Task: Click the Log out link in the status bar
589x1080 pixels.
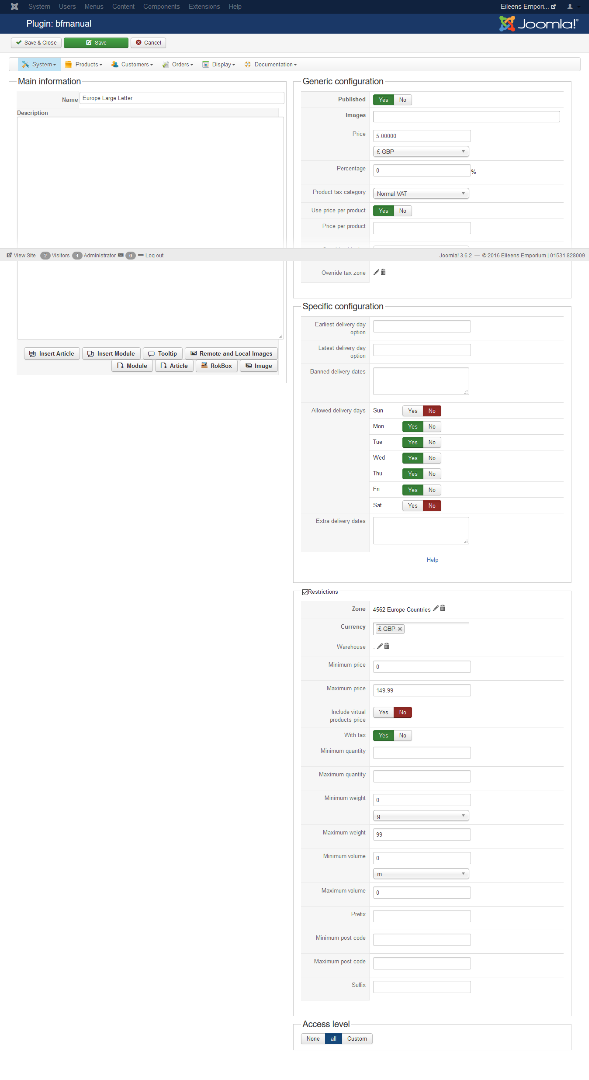Action: click(x=151, y=255)
